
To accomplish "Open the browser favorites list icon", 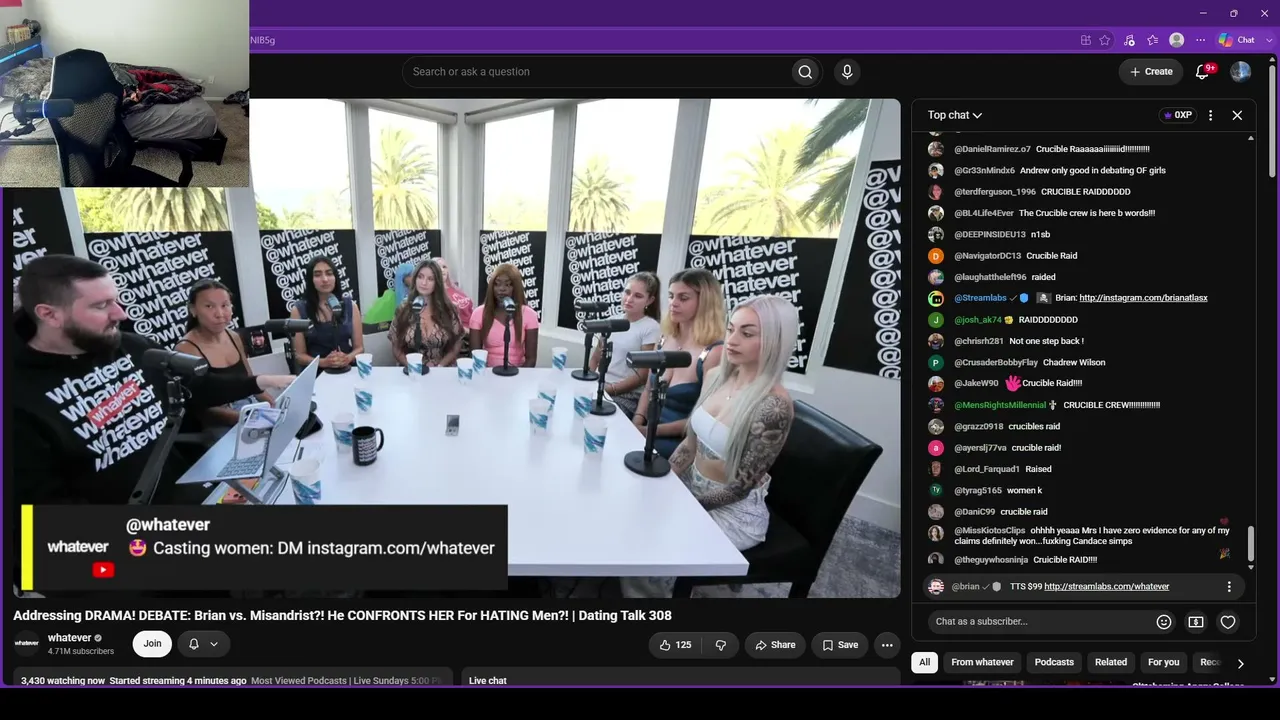I will [x=1153, y=40].
